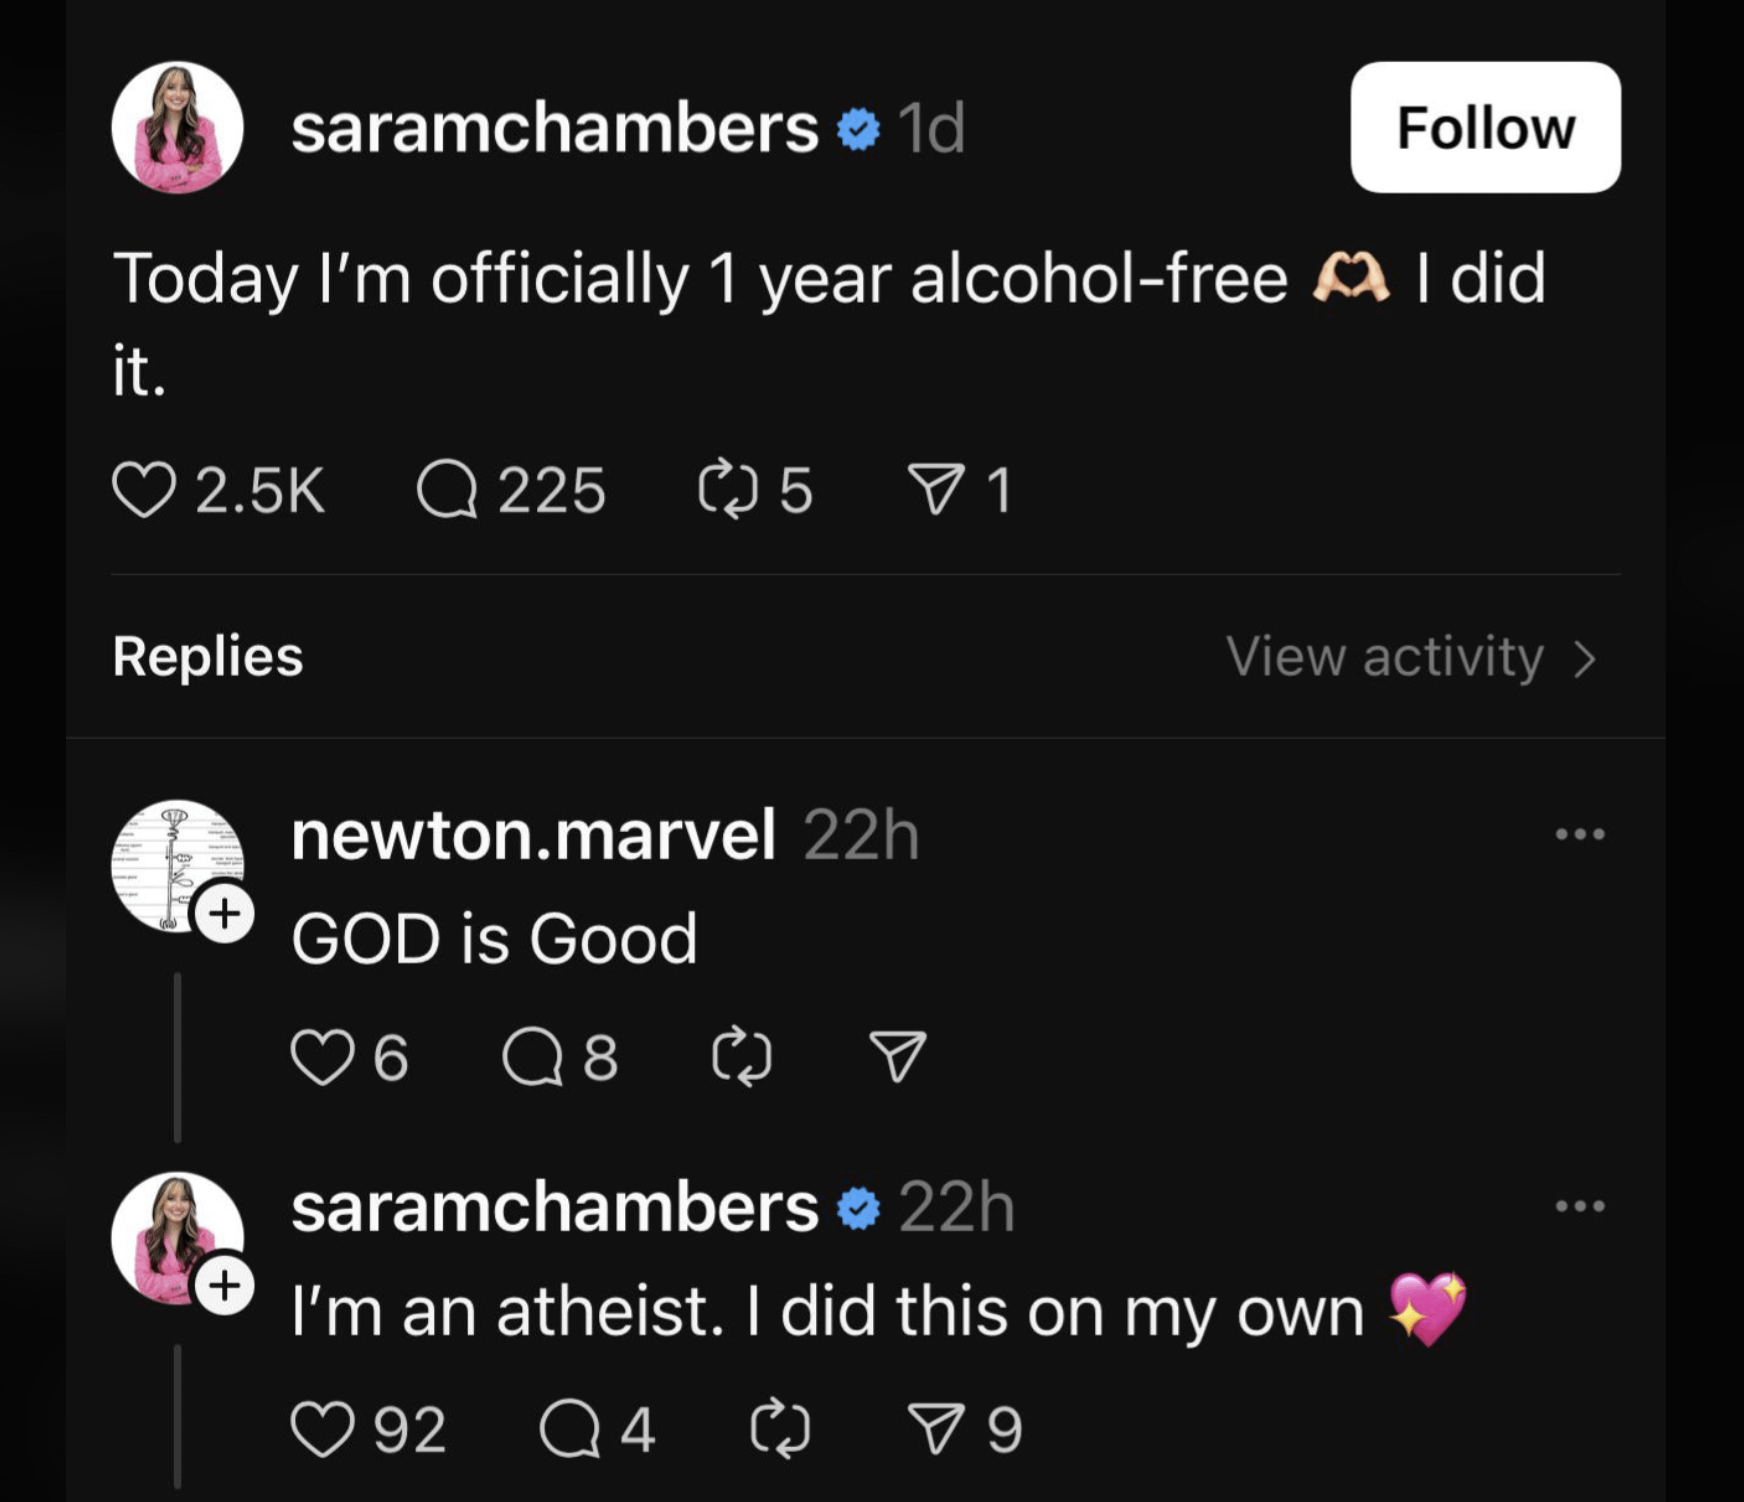Repost newton.marvel's 'GOD is Good' reply

click(741, 1057)
